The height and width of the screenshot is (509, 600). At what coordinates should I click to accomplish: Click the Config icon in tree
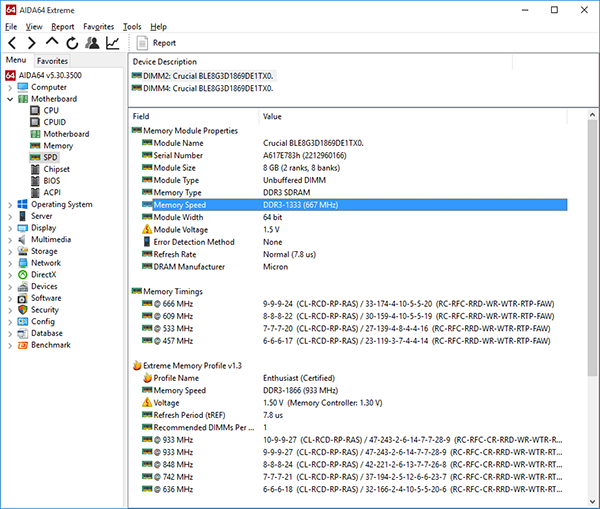(23, 322)
